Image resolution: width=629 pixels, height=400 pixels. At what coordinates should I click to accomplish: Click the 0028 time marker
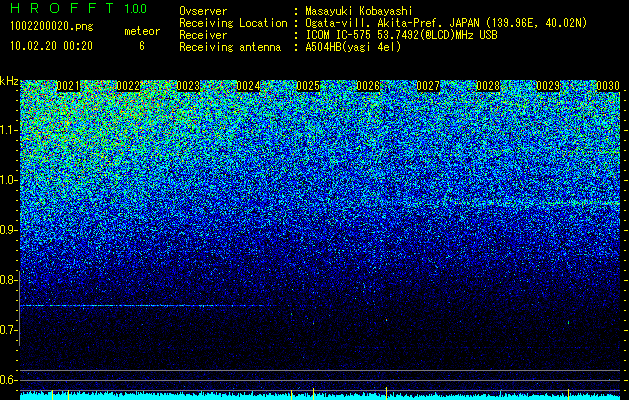point(488,86)
